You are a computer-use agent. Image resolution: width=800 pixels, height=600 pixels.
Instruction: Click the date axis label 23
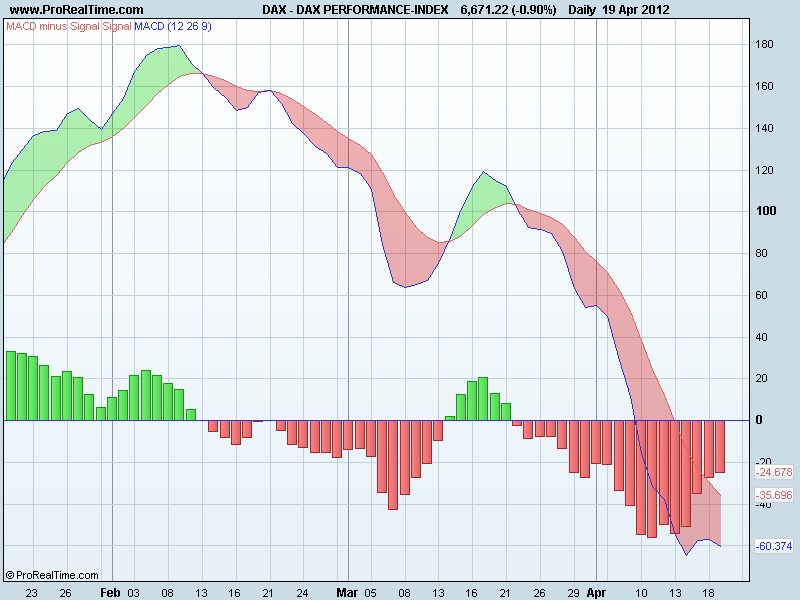point(31,593)
